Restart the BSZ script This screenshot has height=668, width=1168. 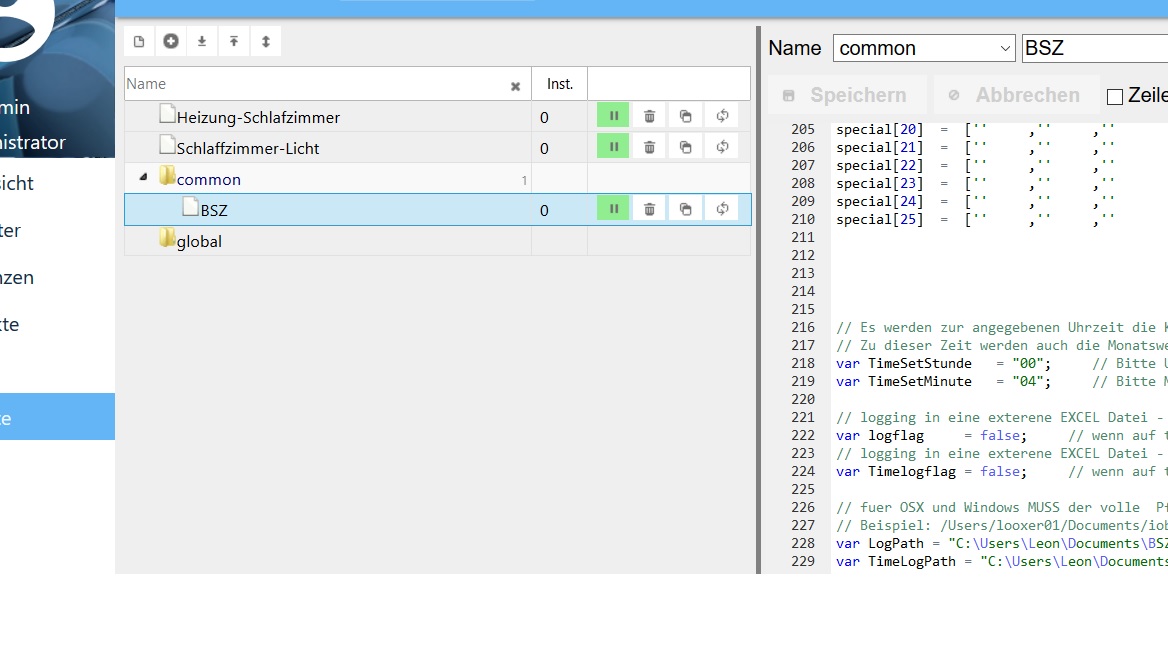coord(723,209)
